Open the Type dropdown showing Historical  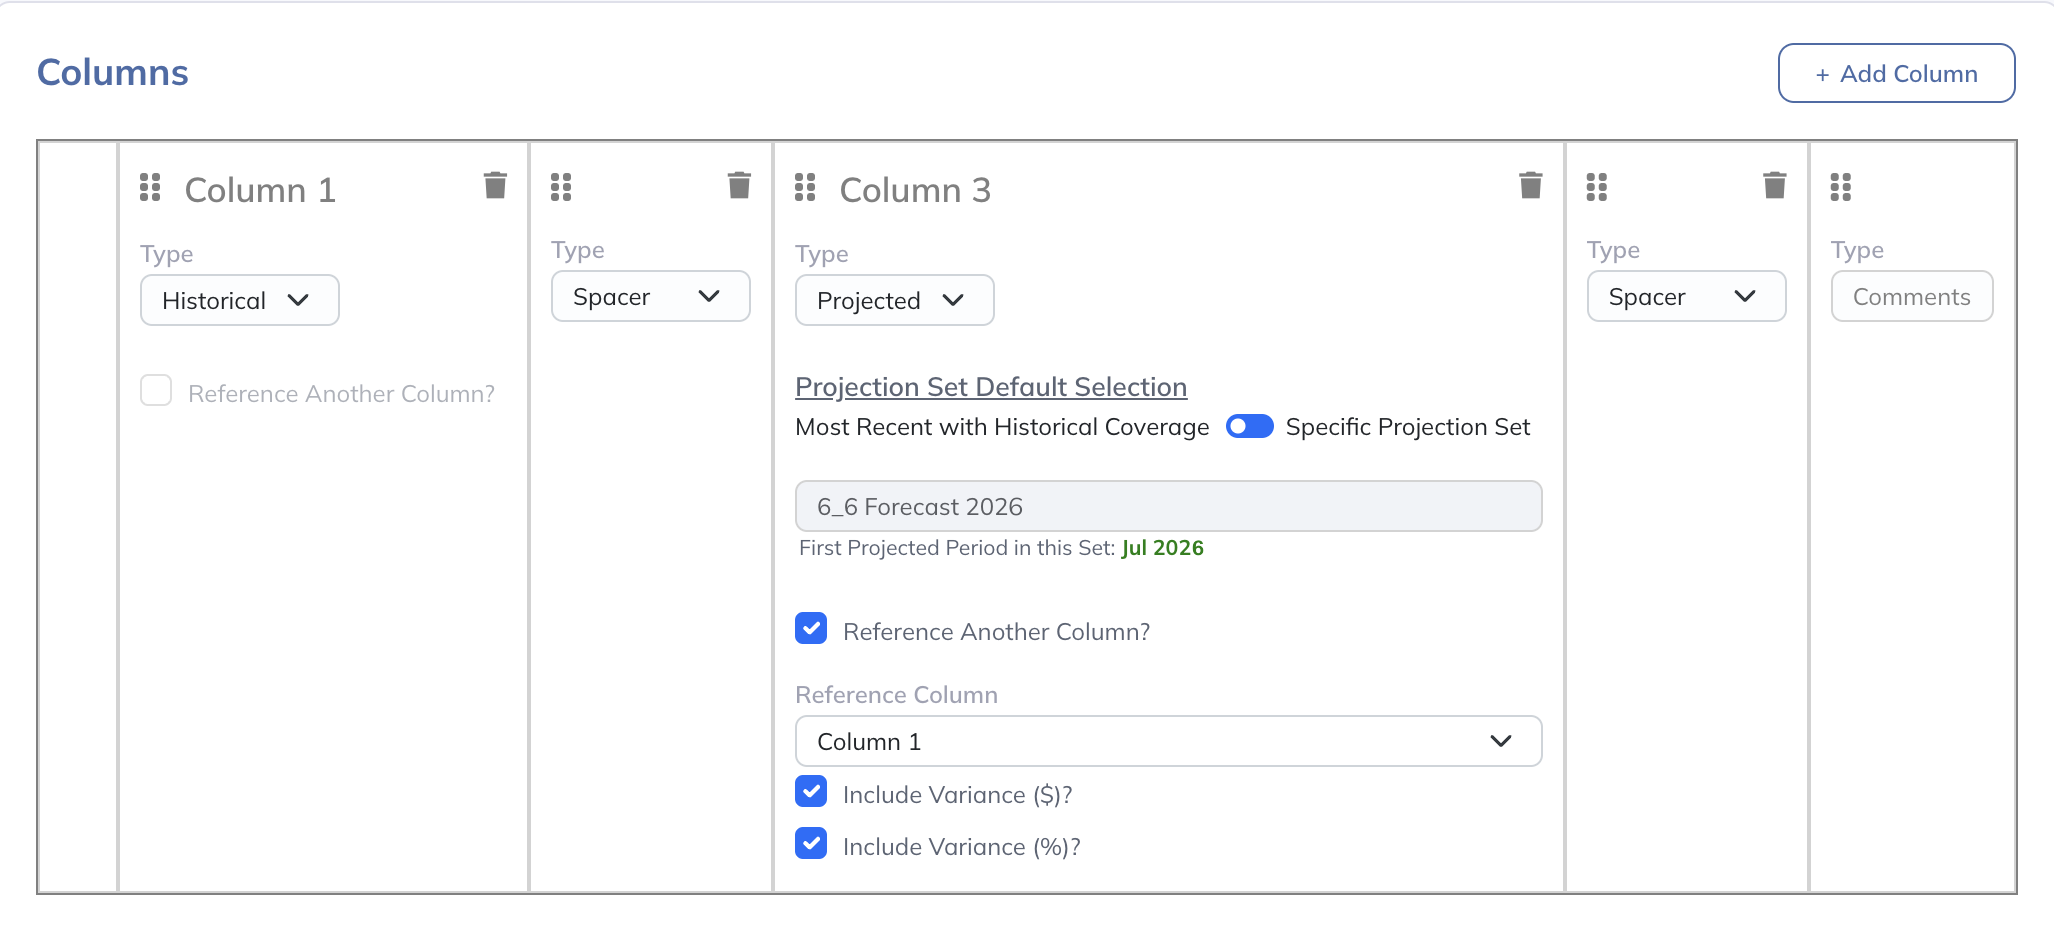(x=240, y=300)
